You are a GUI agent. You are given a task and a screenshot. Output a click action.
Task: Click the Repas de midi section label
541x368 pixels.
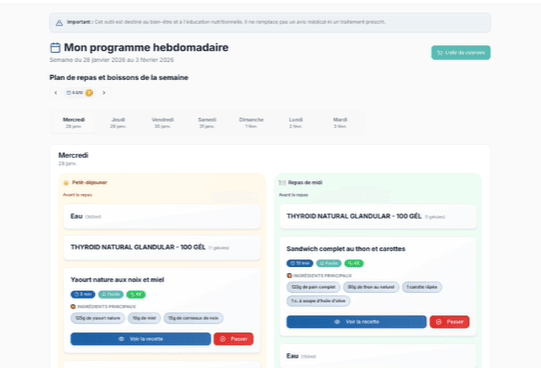(305, 183)
